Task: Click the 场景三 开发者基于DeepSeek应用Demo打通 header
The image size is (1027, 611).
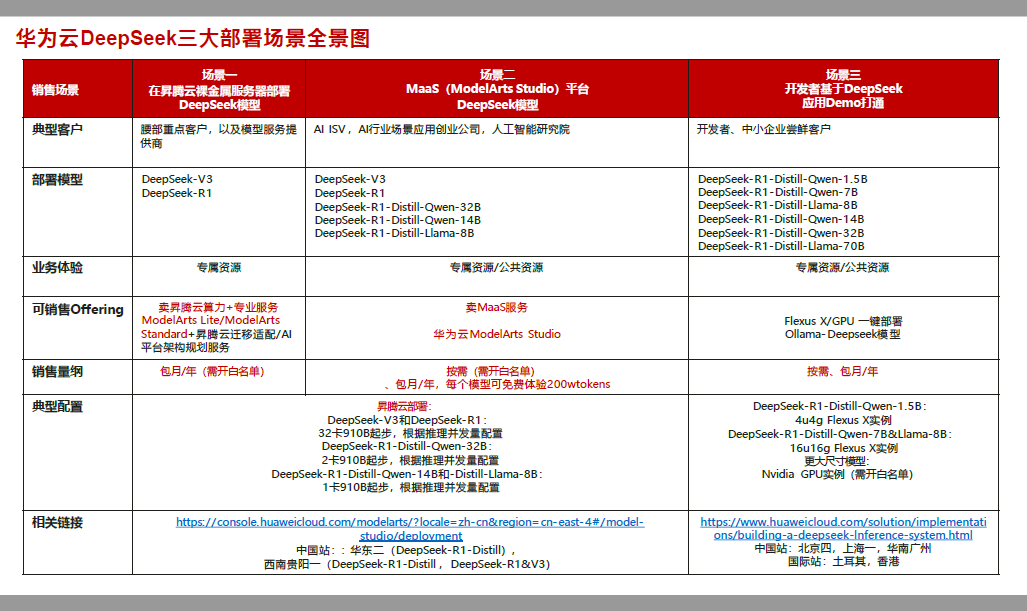Action: [844, 89]
